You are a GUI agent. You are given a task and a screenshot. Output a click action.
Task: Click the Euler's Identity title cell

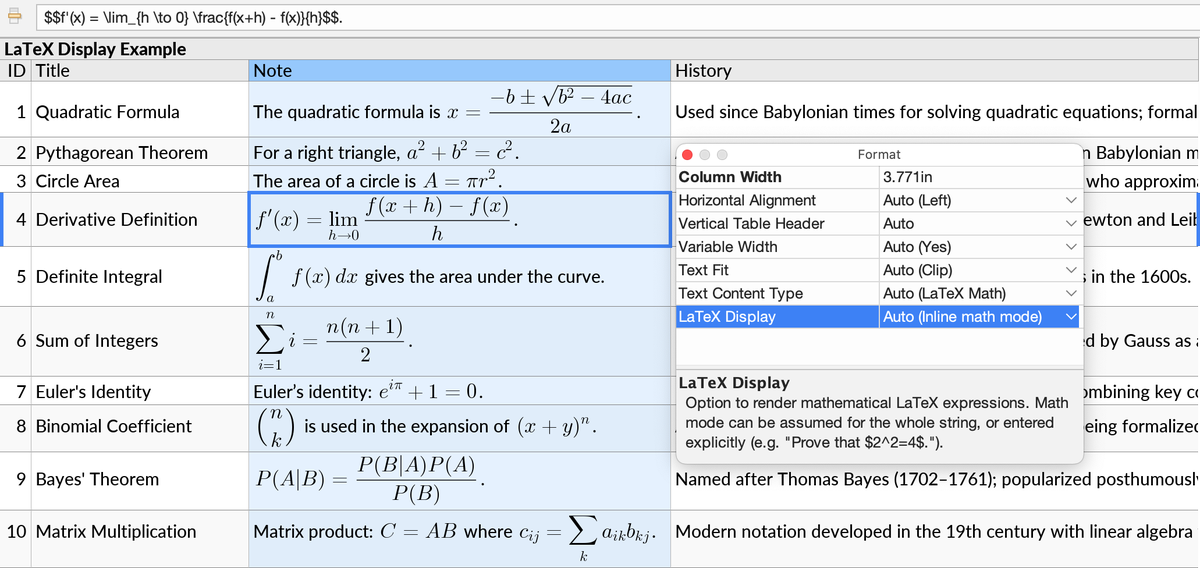[x=140, y=392]
